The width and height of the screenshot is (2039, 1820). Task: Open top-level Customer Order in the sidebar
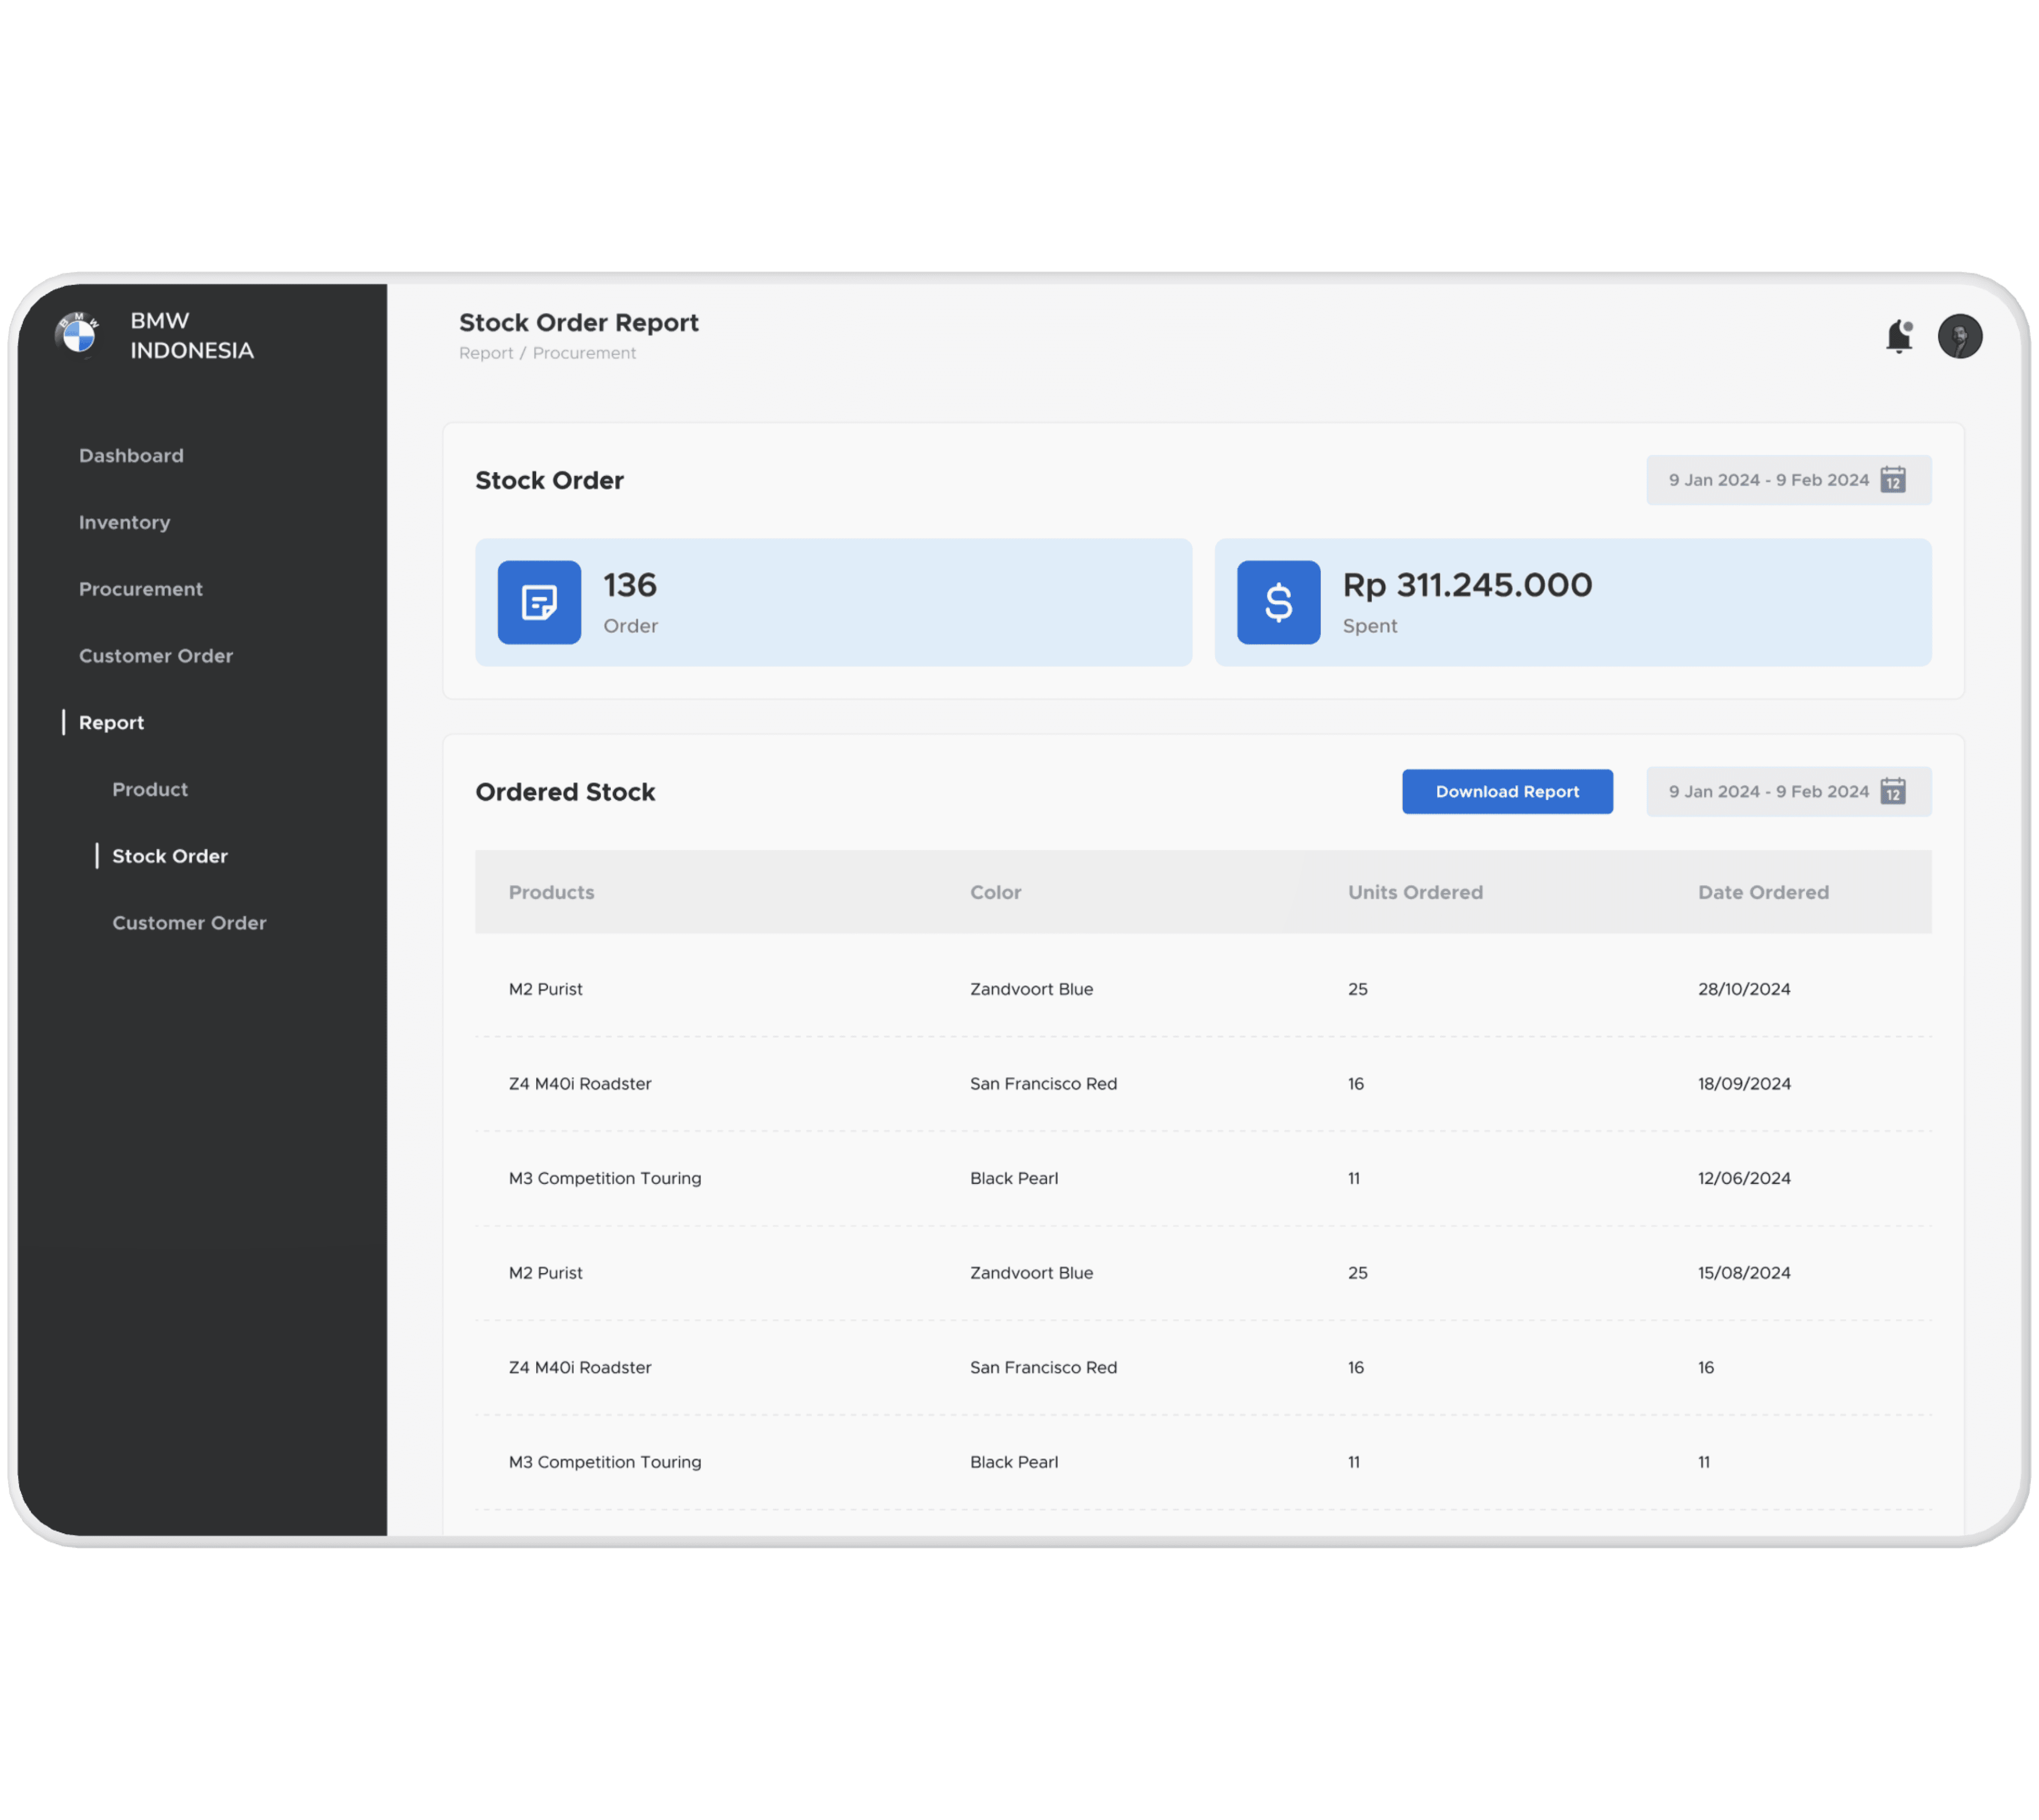tap(156, 656)
